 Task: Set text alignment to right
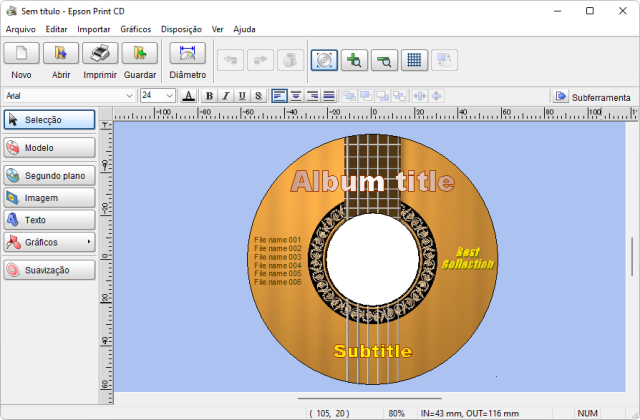(312, 96)
